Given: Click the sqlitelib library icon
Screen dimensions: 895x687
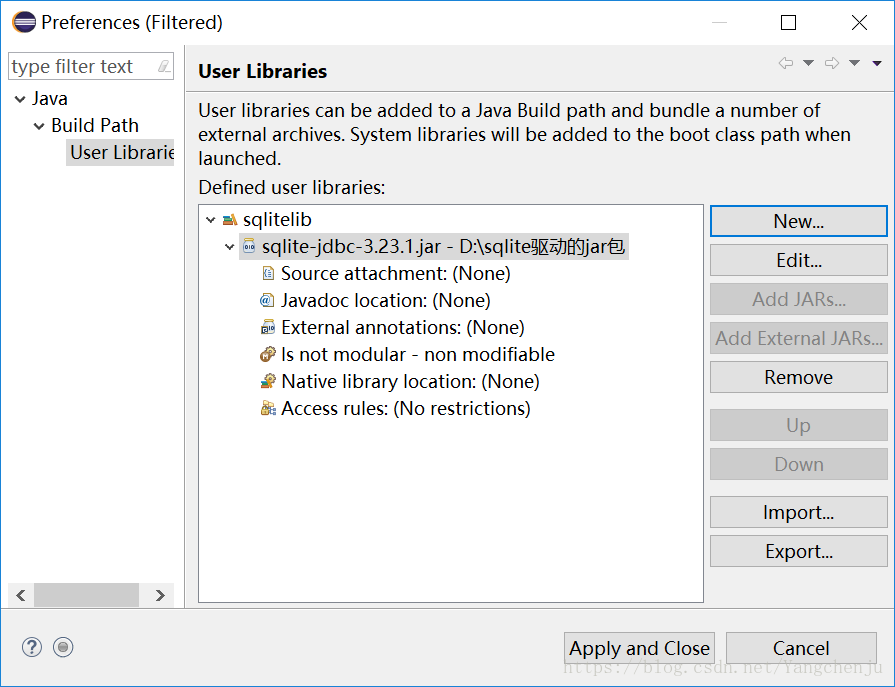Looking at the screenshot, I should [x=230, y=219].
